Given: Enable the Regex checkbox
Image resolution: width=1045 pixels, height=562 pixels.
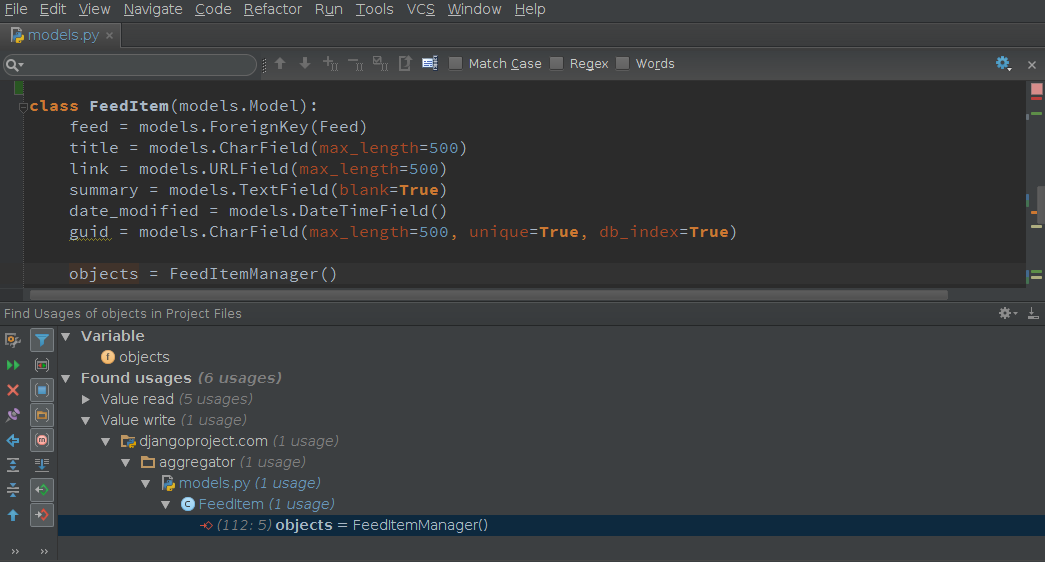Looking at the screenshot, I should (556, 63).
